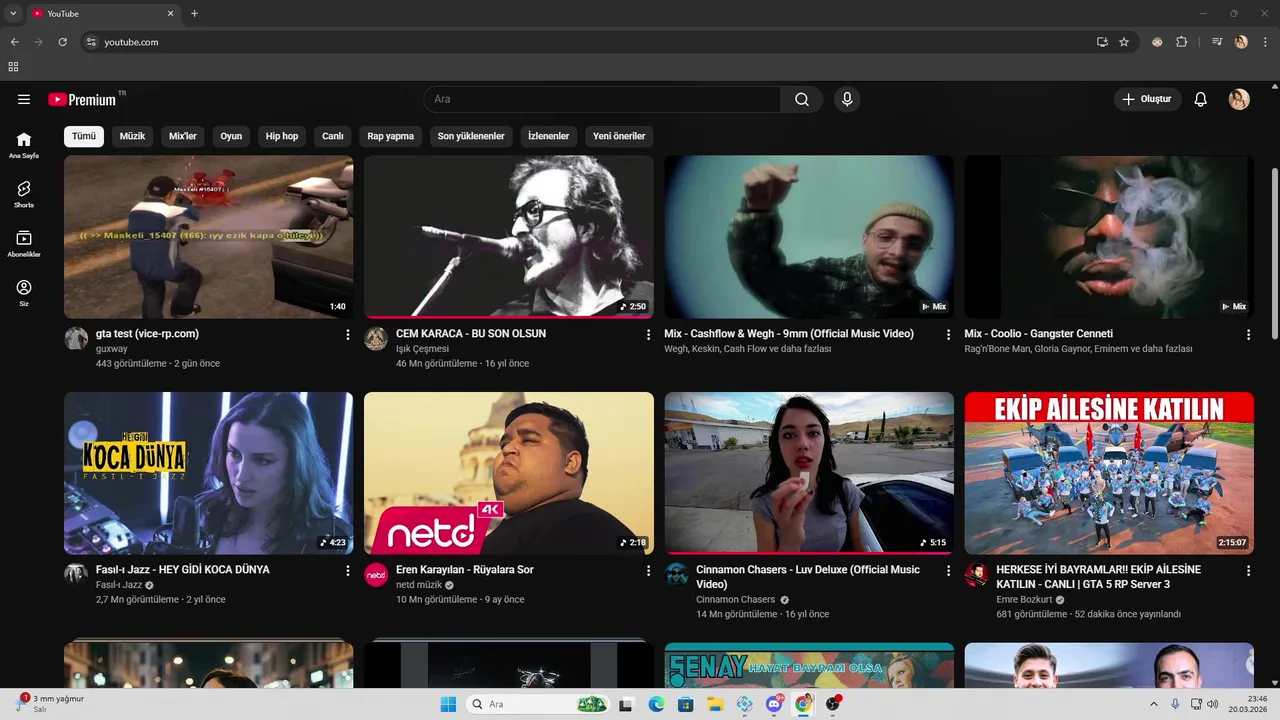The image size is (1280, 720).
Task: Open options for Cinnamon Chasers video
Action: [948, 571]
